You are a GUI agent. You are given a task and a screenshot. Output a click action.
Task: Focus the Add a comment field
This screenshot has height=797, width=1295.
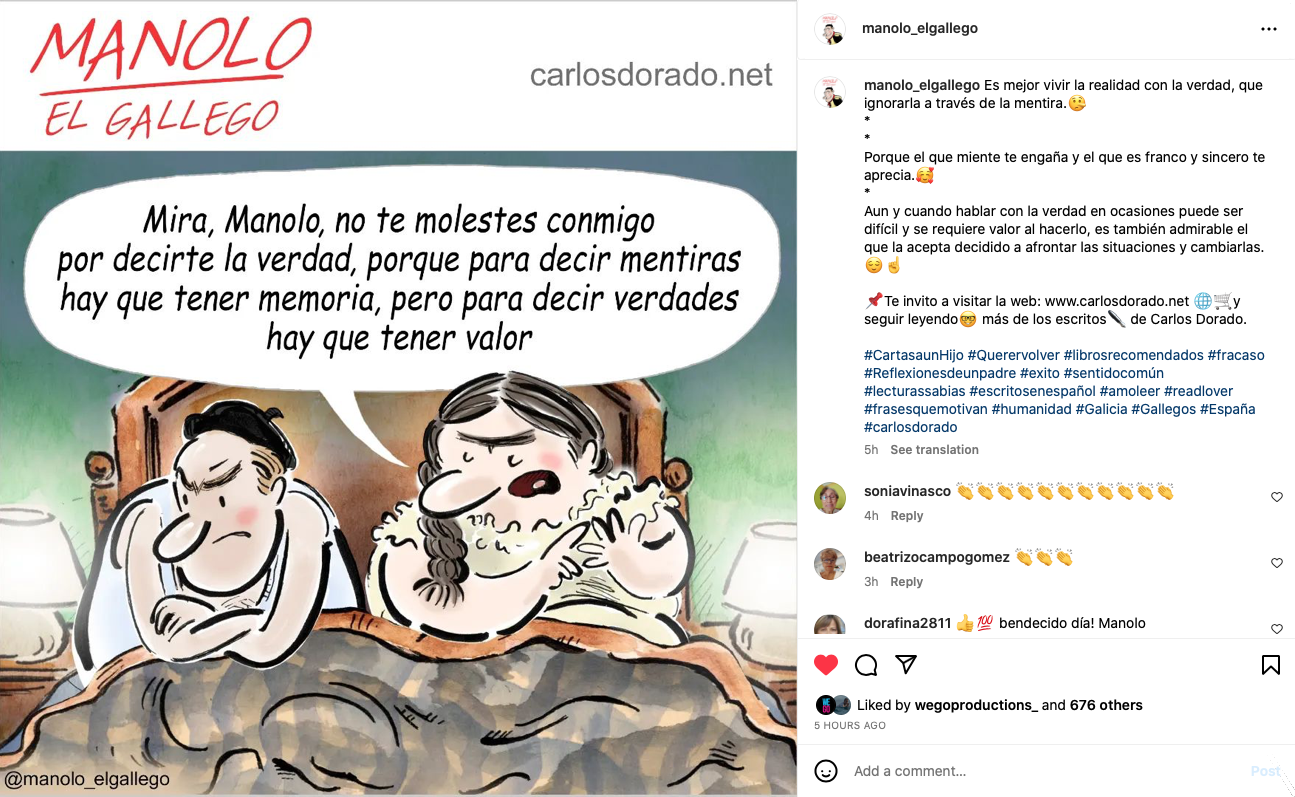click(x=1040, y=771)
